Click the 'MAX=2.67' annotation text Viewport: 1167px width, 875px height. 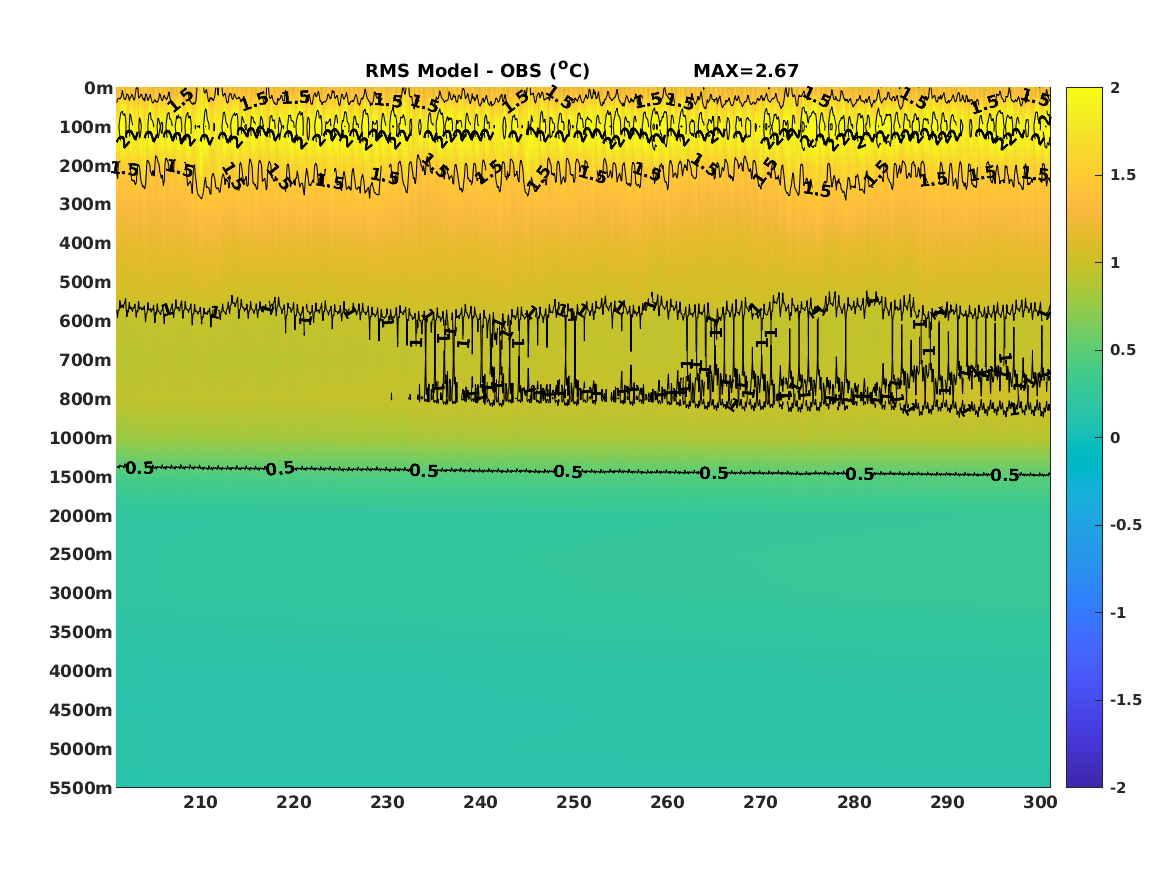(x=746, y=71)
